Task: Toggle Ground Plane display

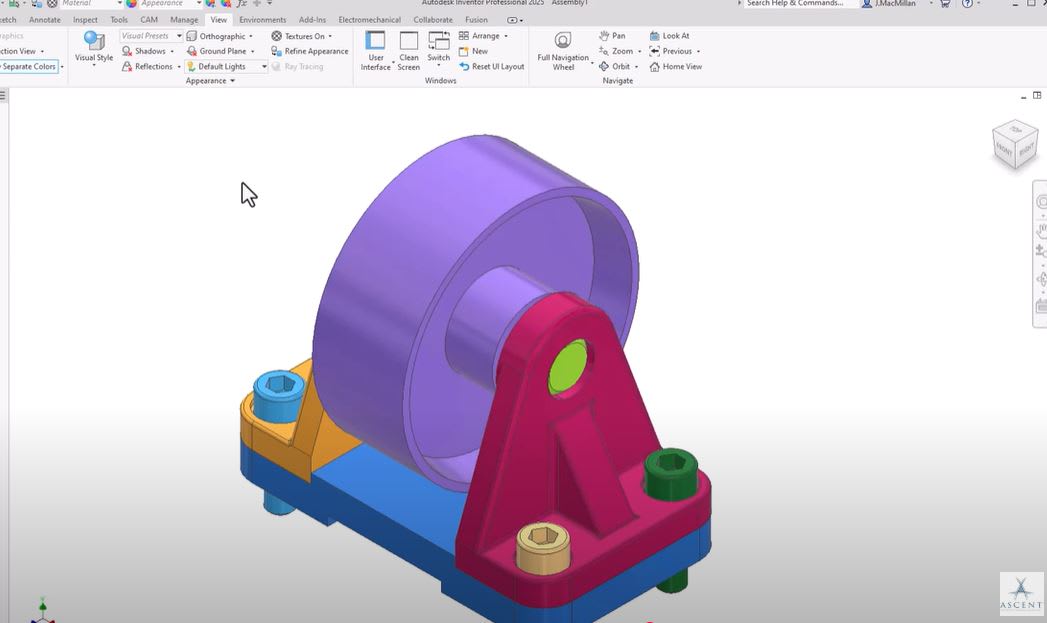Action: pyautogui.click(x=216, y=51)
